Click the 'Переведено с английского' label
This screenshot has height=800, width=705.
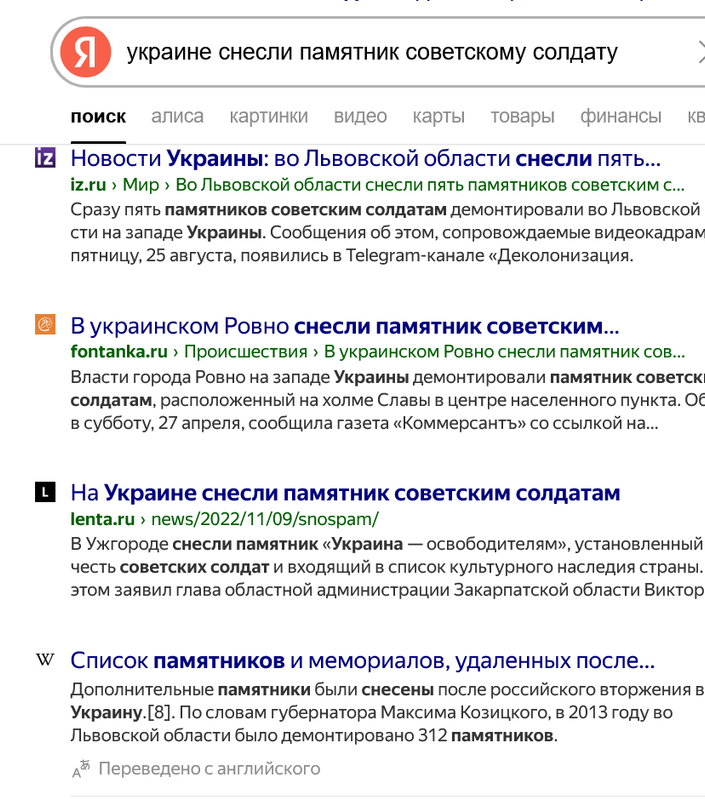209,769
